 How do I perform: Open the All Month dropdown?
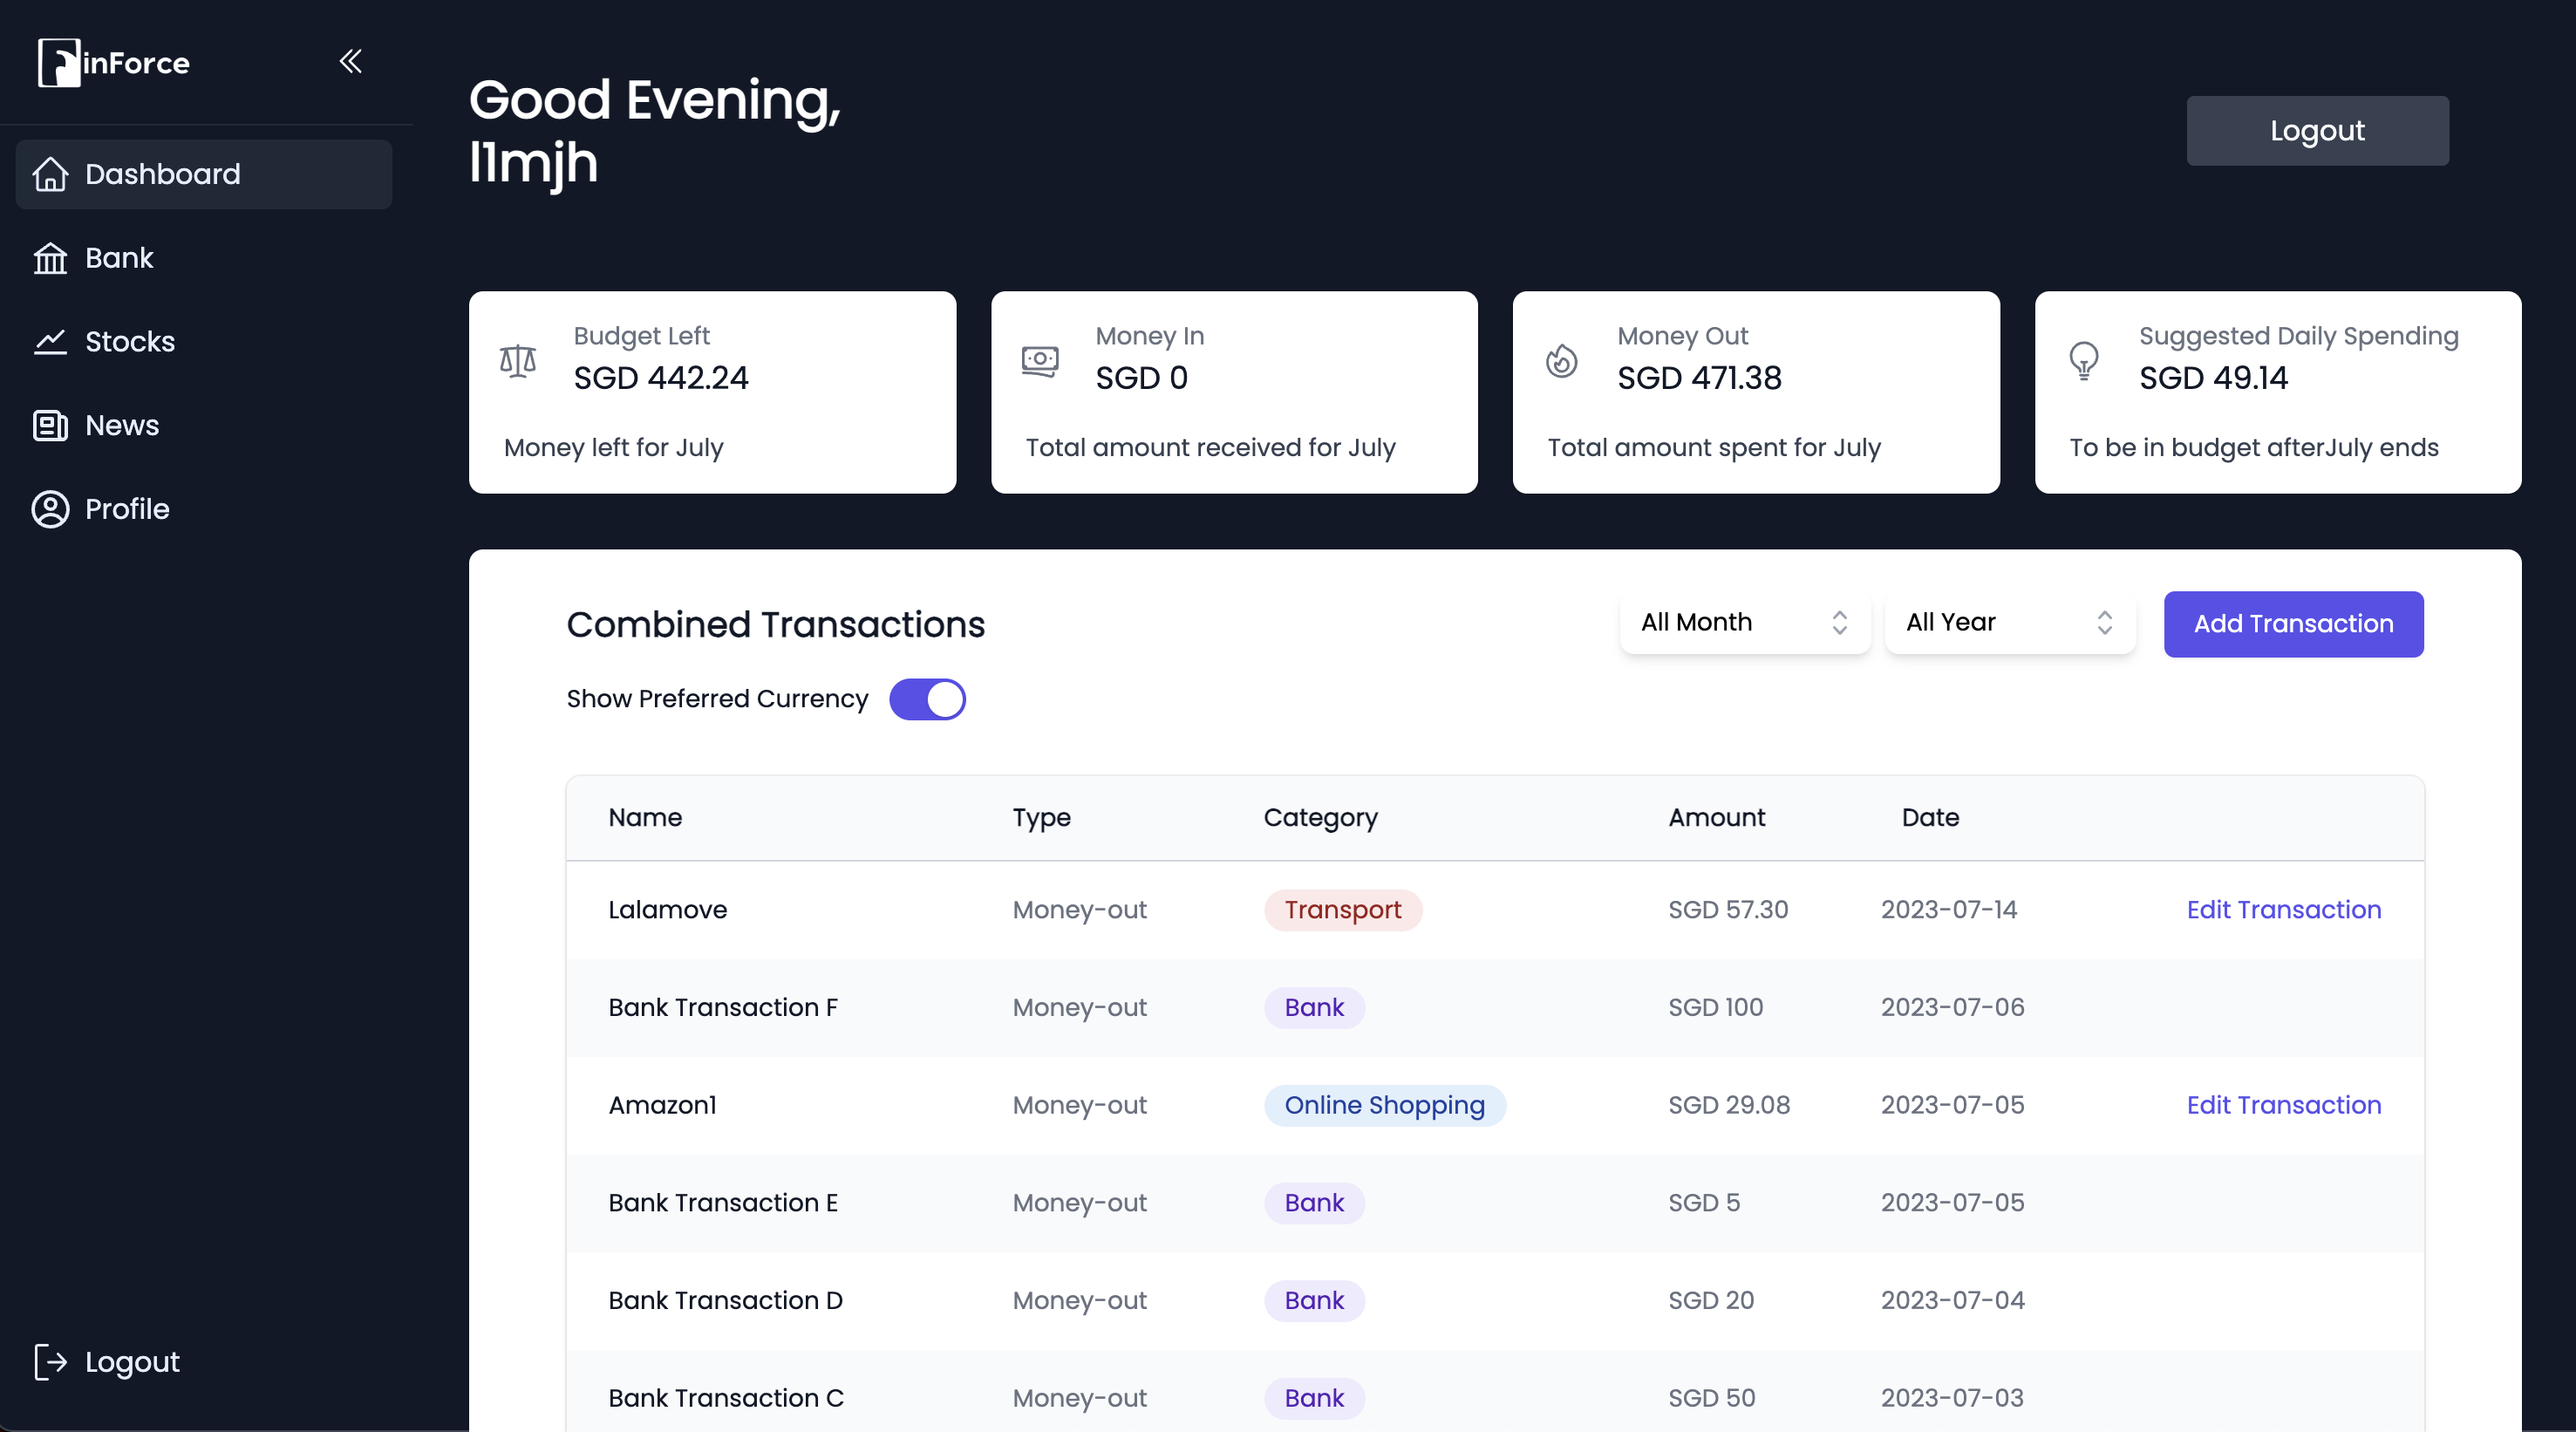(x=1744, y=622)
